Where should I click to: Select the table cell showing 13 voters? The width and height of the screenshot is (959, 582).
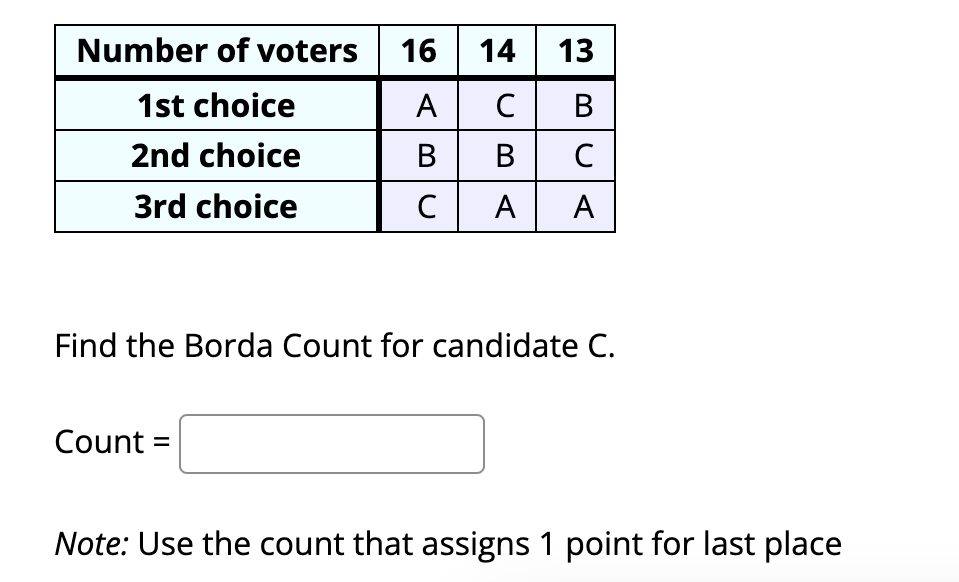575,50
